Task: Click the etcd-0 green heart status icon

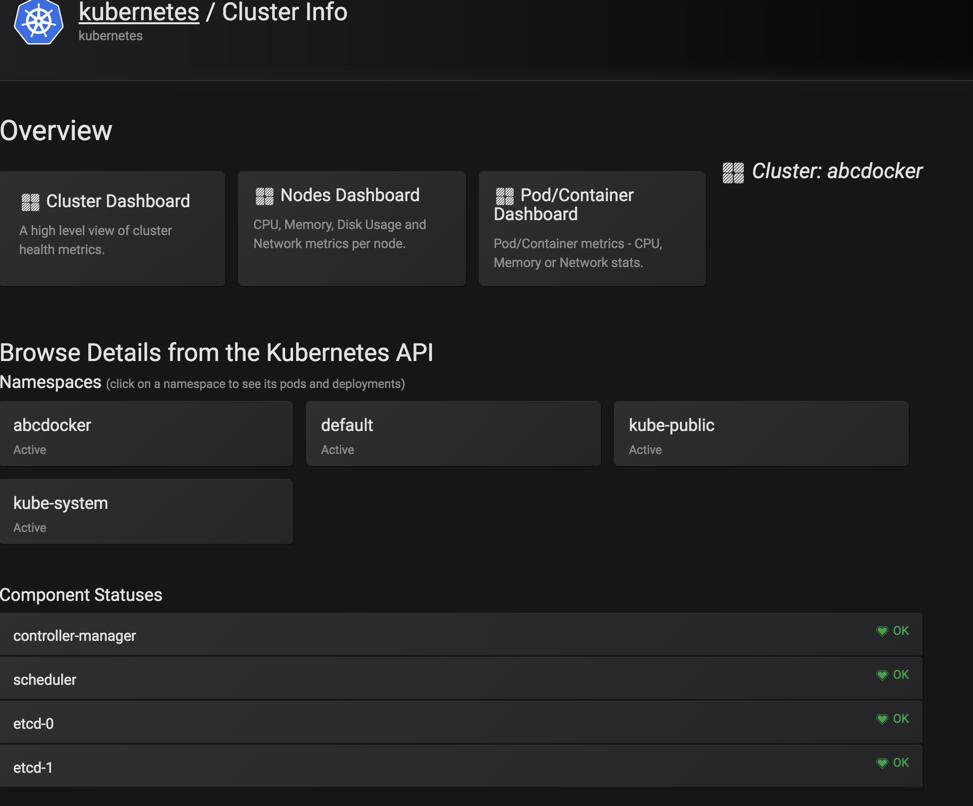Action: pos(882,719)
